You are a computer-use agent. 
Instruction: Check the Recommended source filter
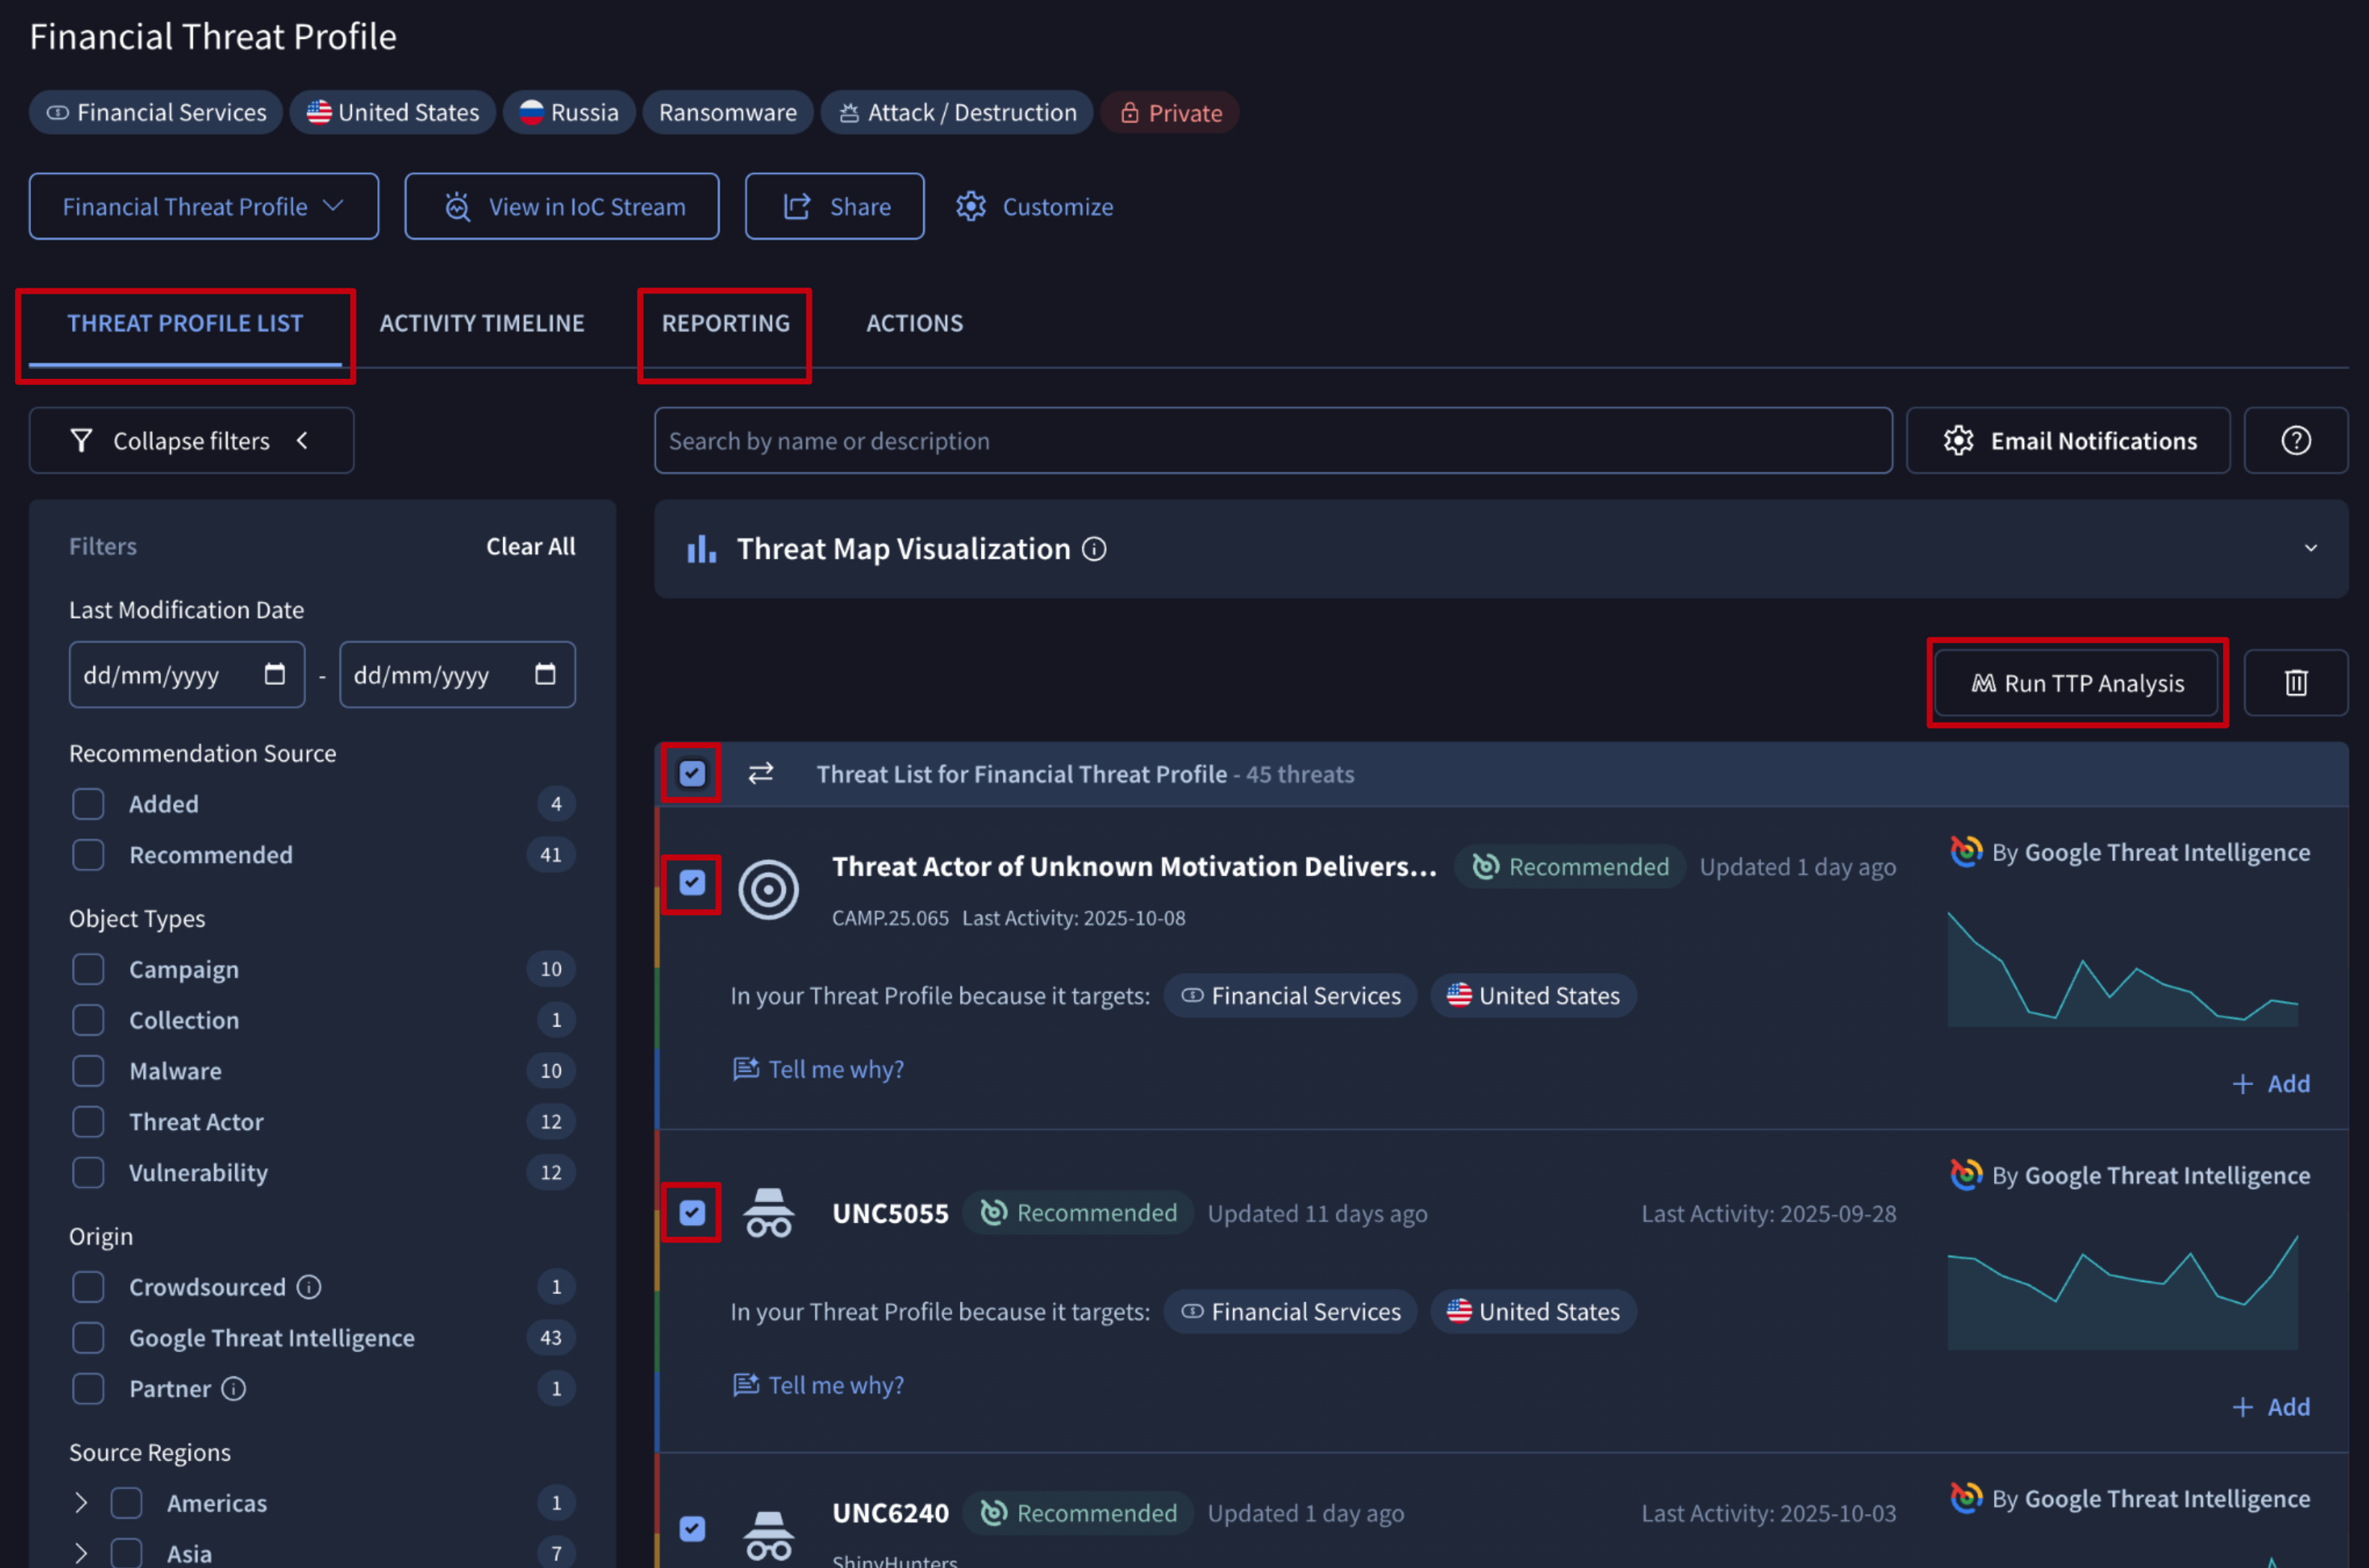pos(89,855)
